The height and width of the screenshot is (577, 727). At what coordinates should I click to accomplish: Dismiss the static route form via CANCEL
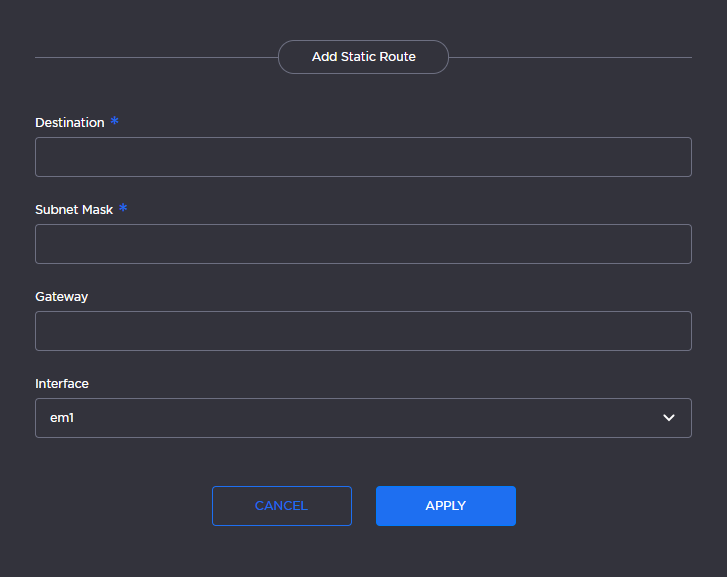point(281,506)
